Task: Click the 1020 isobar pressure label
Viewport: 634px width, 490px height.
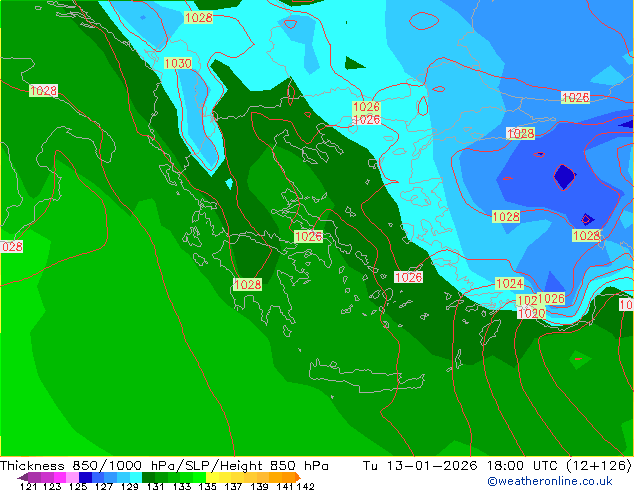Action: point(531,313)
